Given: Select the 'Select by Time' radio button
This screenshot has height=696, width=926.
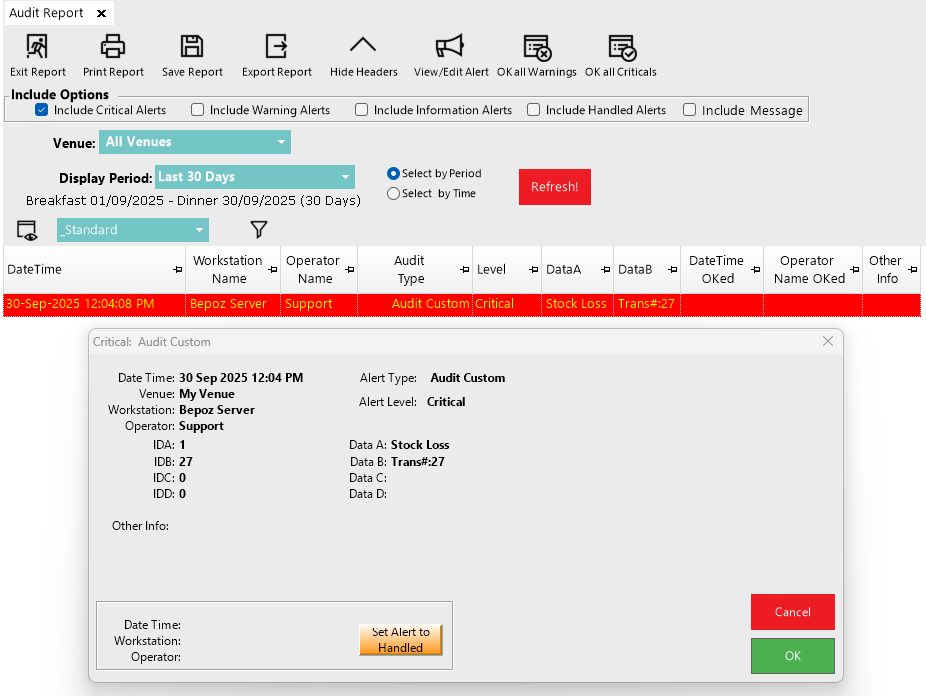Looking at the screenshot, I should point(393,194).
